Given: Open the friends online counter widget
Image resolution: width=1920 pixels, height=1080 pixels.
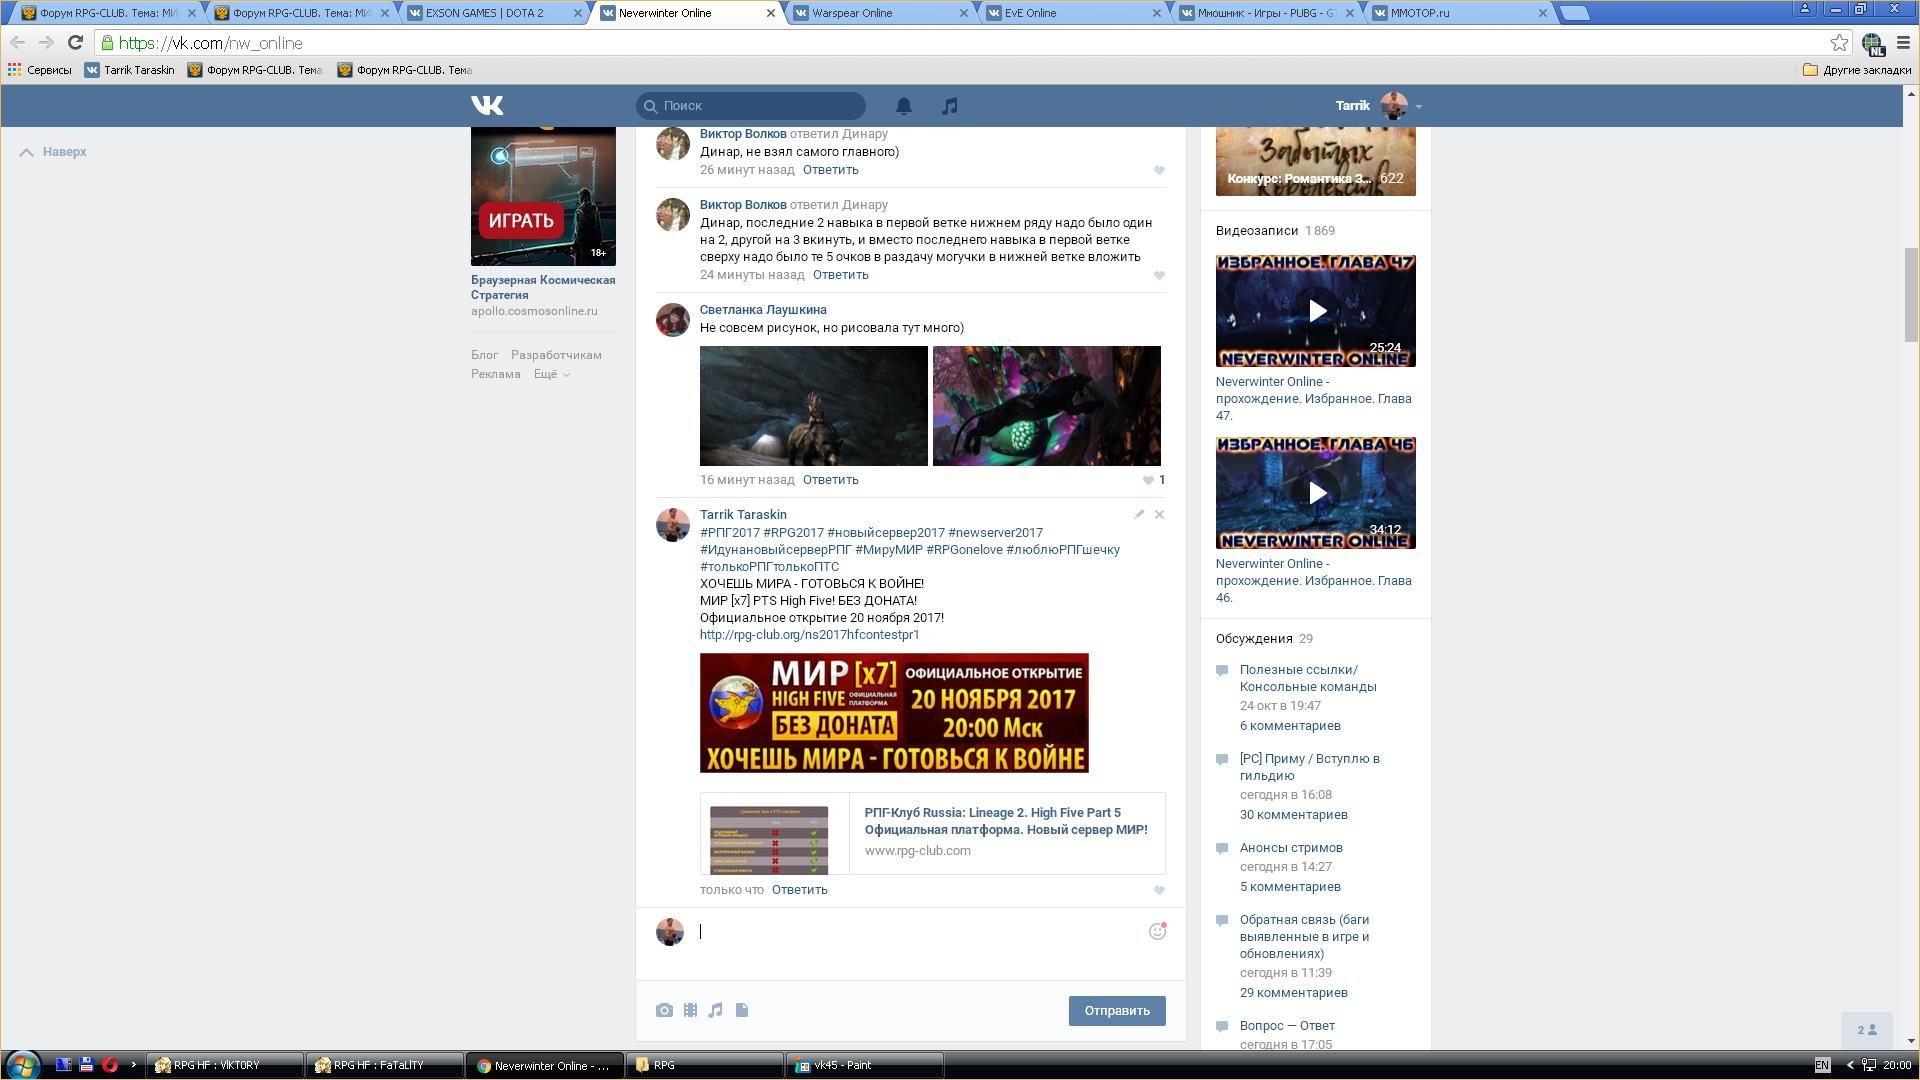Looking at the screenshot, I should point(1866,1030).
